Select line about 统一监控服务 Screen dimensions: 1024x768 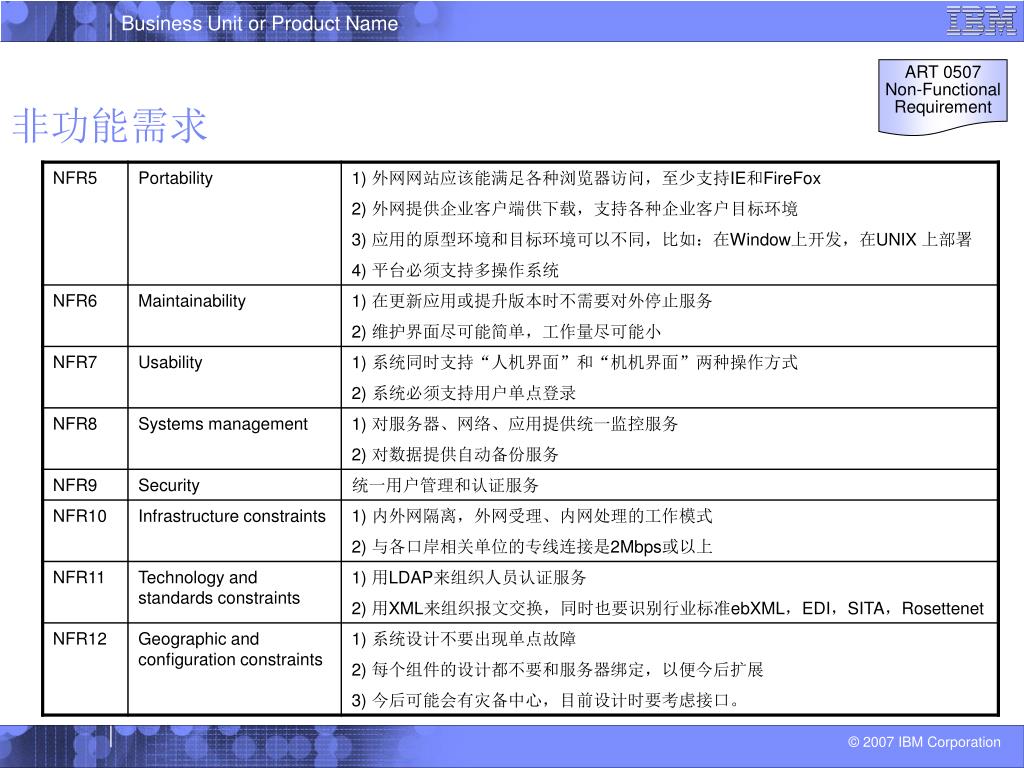pyautogui.click(x=515, y=424)
